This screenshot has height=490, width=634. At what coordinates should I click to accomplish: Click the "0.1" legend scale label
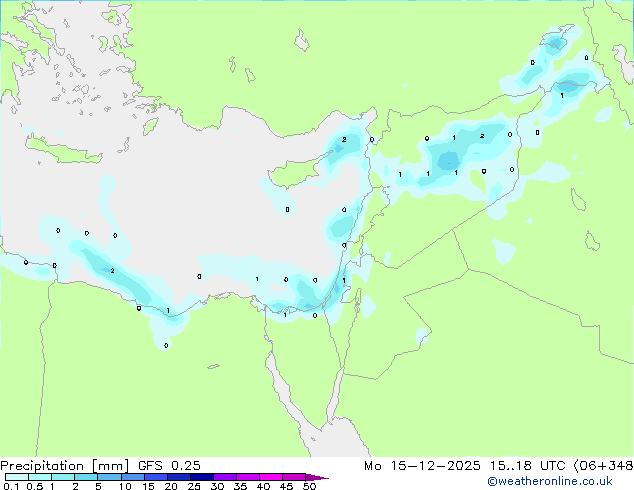pyautogui.click(x=11, y=486)
